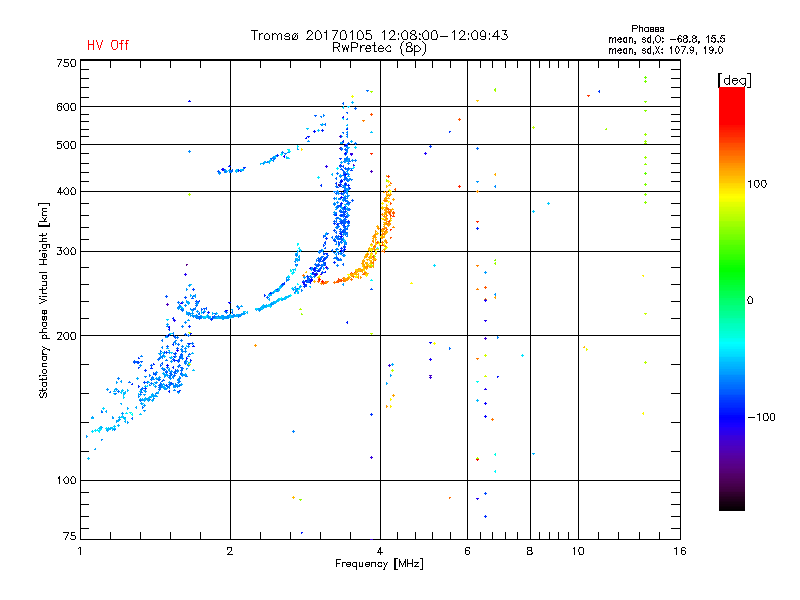The width and height of the screenshot is (800, 600).
Task: Select the 'mean, sd,O: -68.8, 15.5' line
Action: click(x=666, y=39)
